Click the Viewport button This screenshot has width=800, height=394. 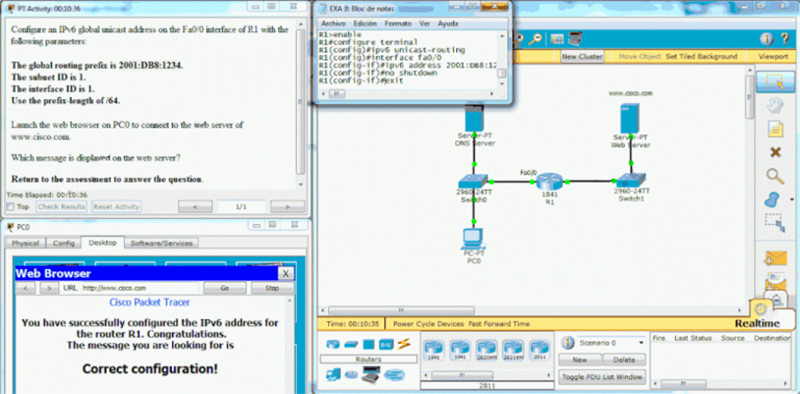773,57
